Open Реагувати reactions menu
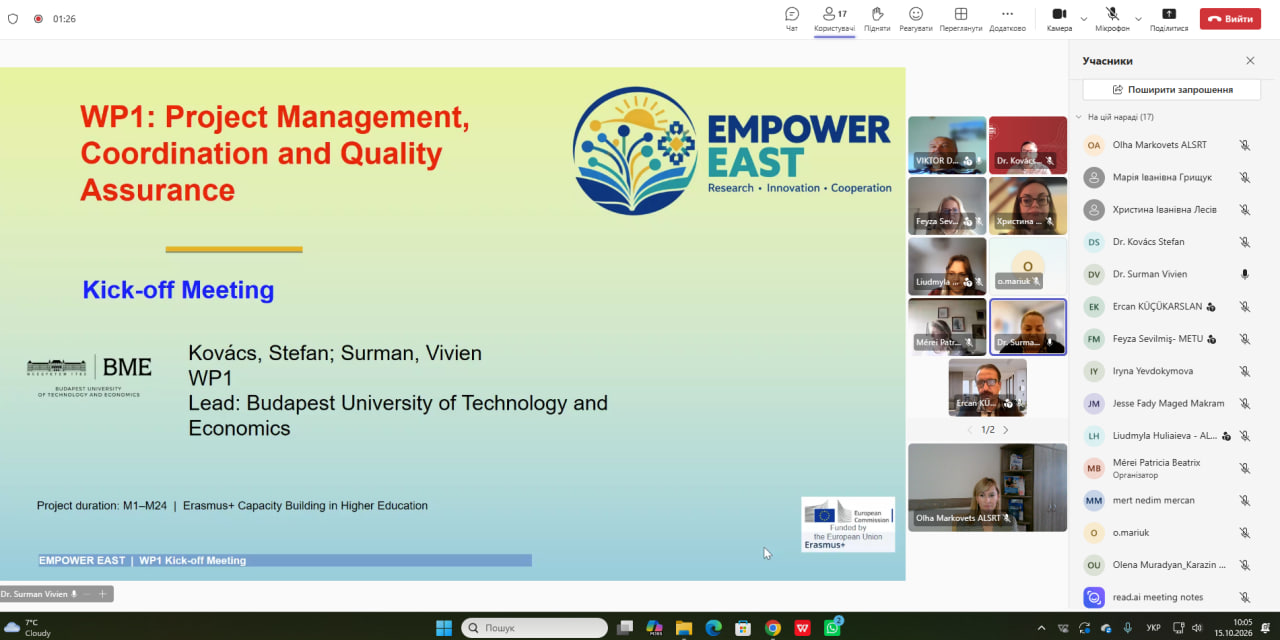This screenshot has width=1280, height=640. (x=915, y=18)
